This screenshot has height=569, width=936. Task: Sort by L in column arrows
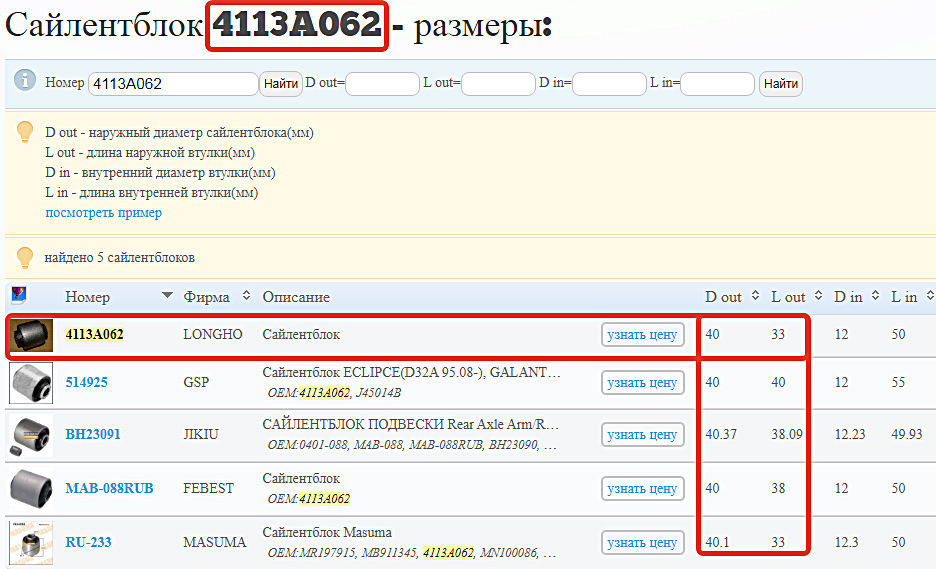tap(930, 295)
